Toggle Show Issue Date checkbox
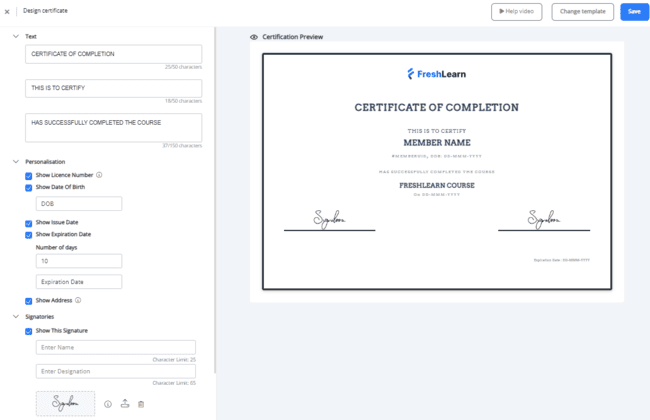The height and width of the screenshot is (420, 650). click(x=29, y=223)
